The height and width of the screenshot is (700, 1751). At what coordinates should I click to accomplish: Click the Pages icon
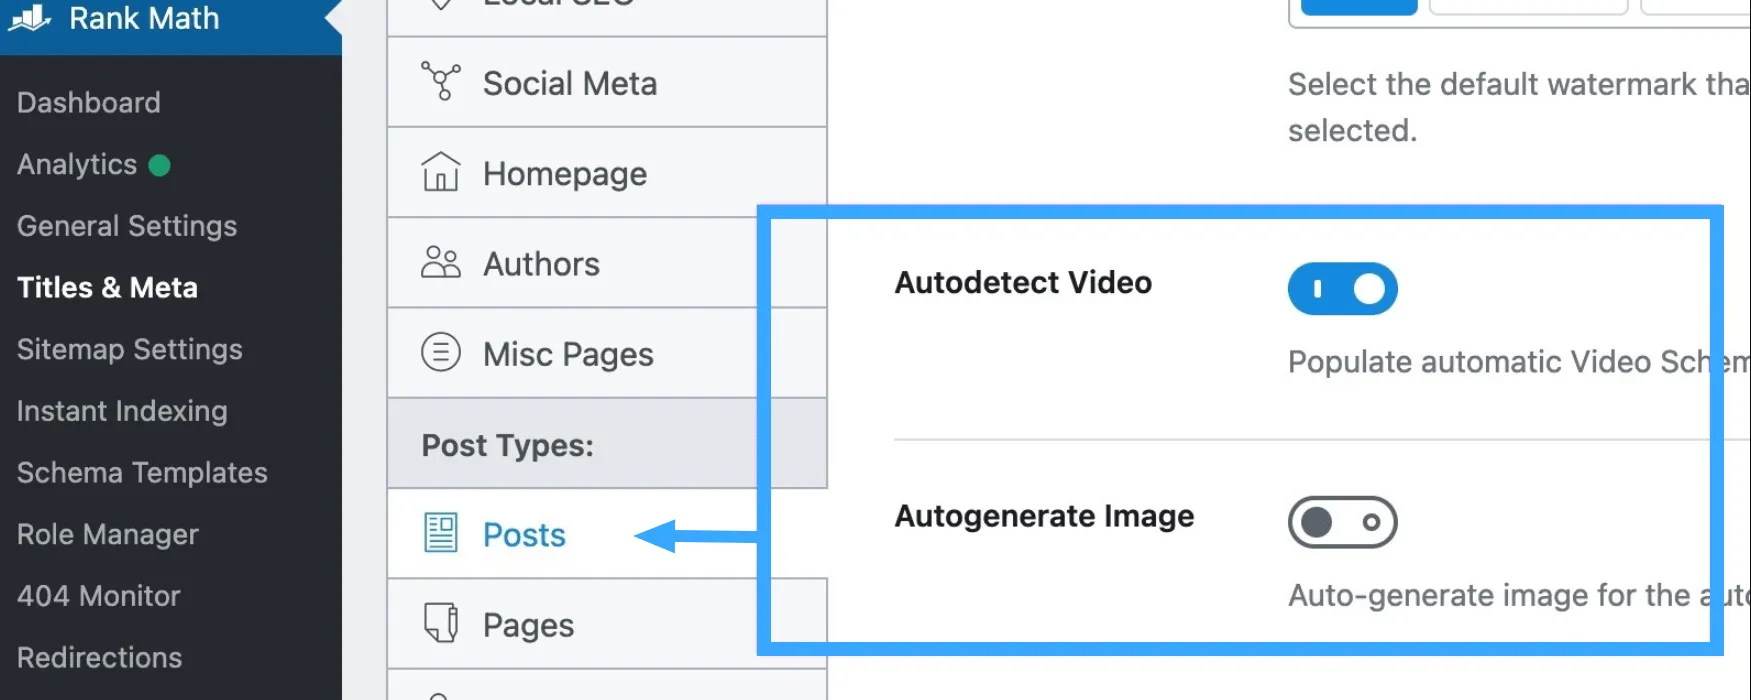tap(440, 624)
